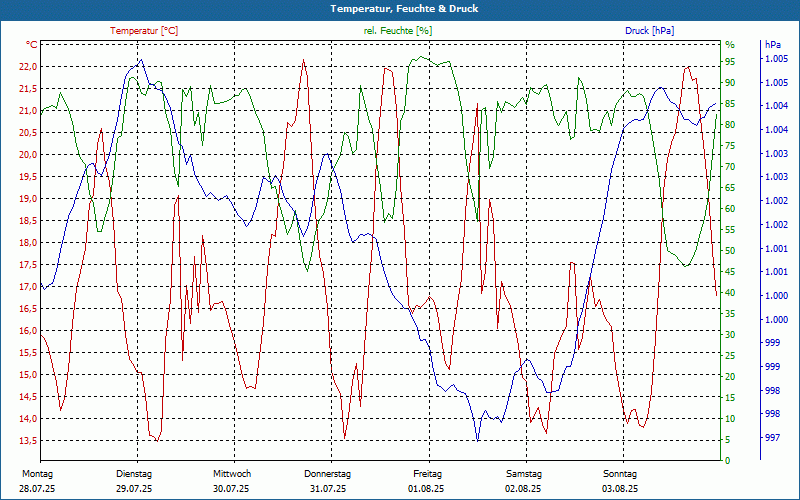This screenshot has height=500, width=800.
Task: Click the green 45 humidity axis value
Action: click(x=730, y=271)
